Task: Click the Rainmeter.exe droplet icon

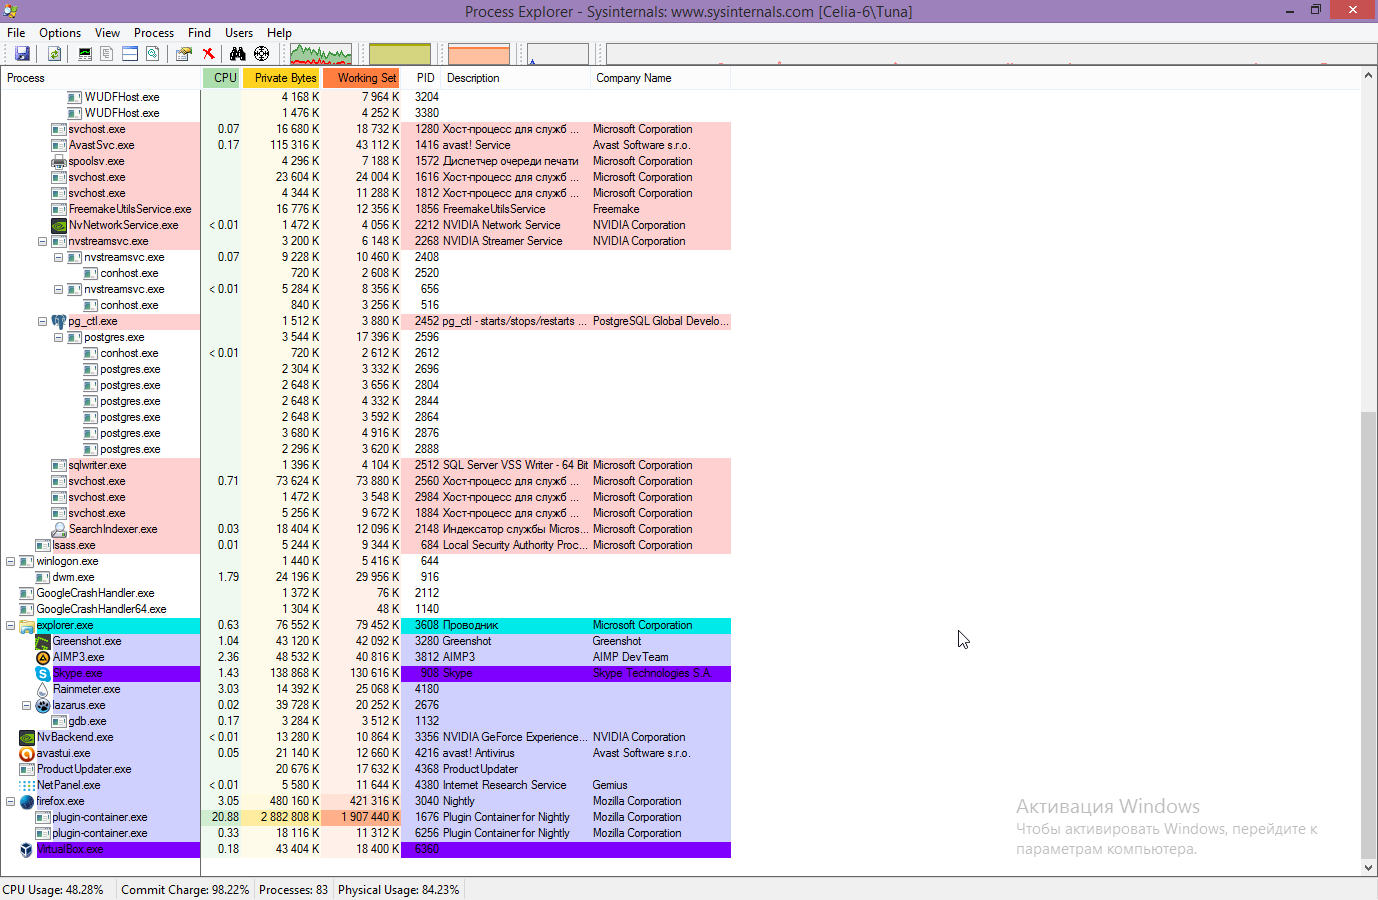Action: [x=43, y=689]
